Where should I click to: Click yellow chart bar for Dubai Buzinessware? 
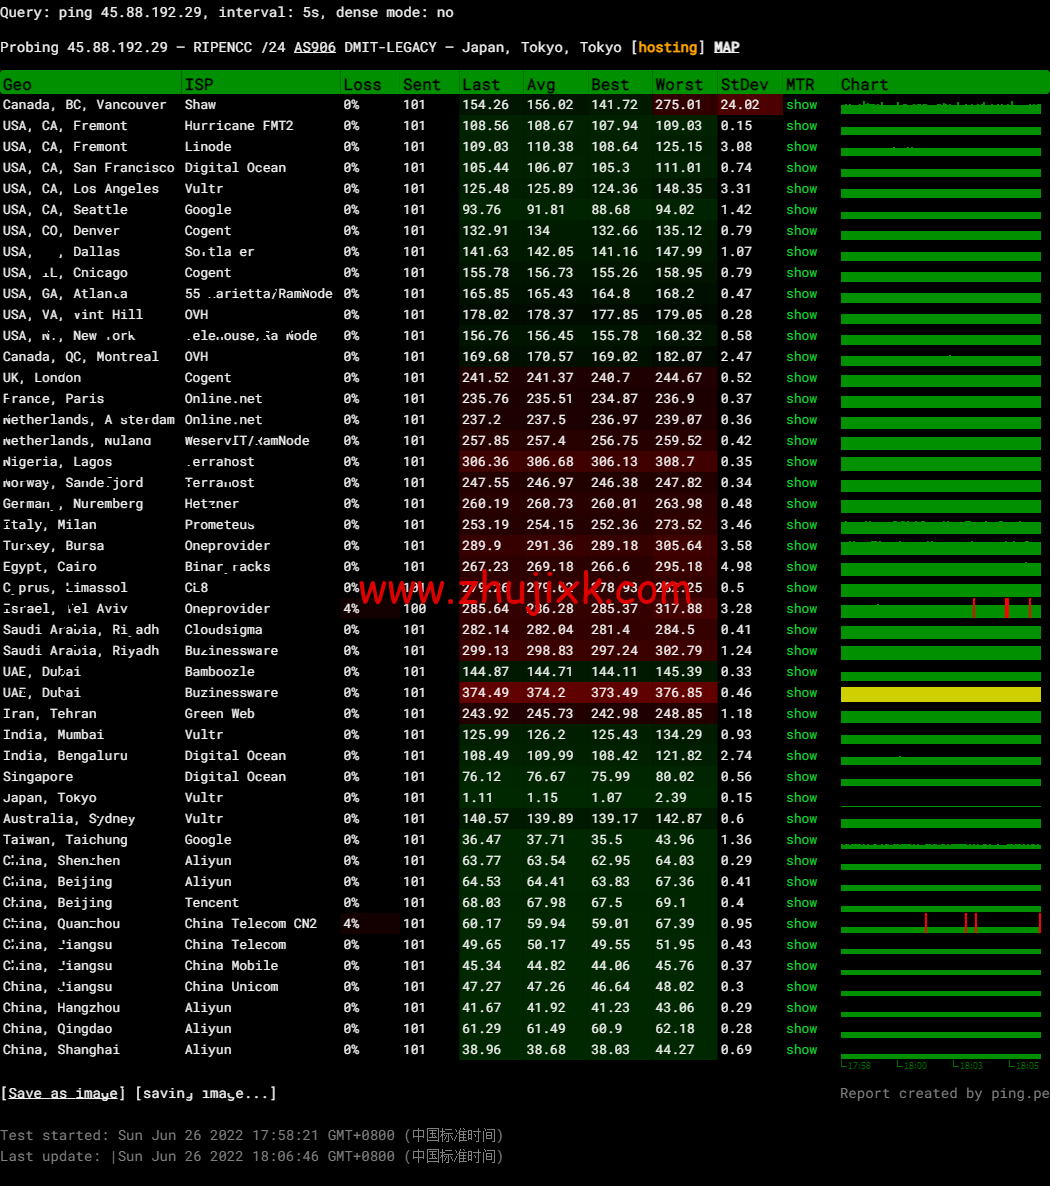tap(940, 694)
